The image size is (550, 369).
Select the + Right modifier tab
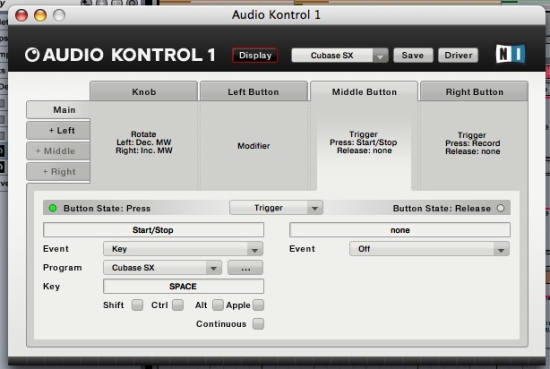[59, 172]
